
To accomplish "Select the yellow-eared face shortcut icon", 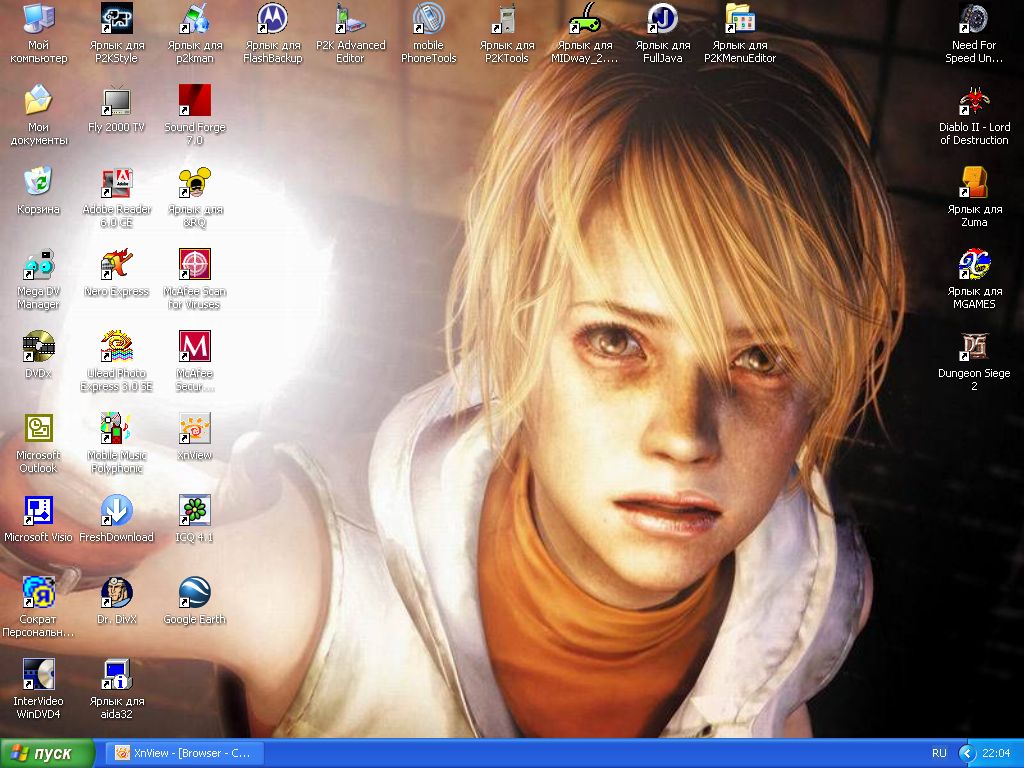I will click(195, 182).
